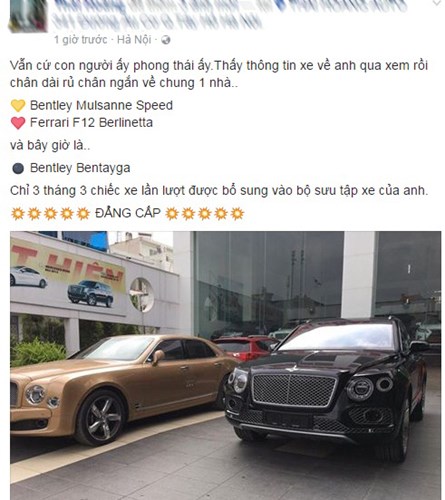Click the black circle emoji beside Bentayga
445x500 pixels.
(x=18, y=168)
